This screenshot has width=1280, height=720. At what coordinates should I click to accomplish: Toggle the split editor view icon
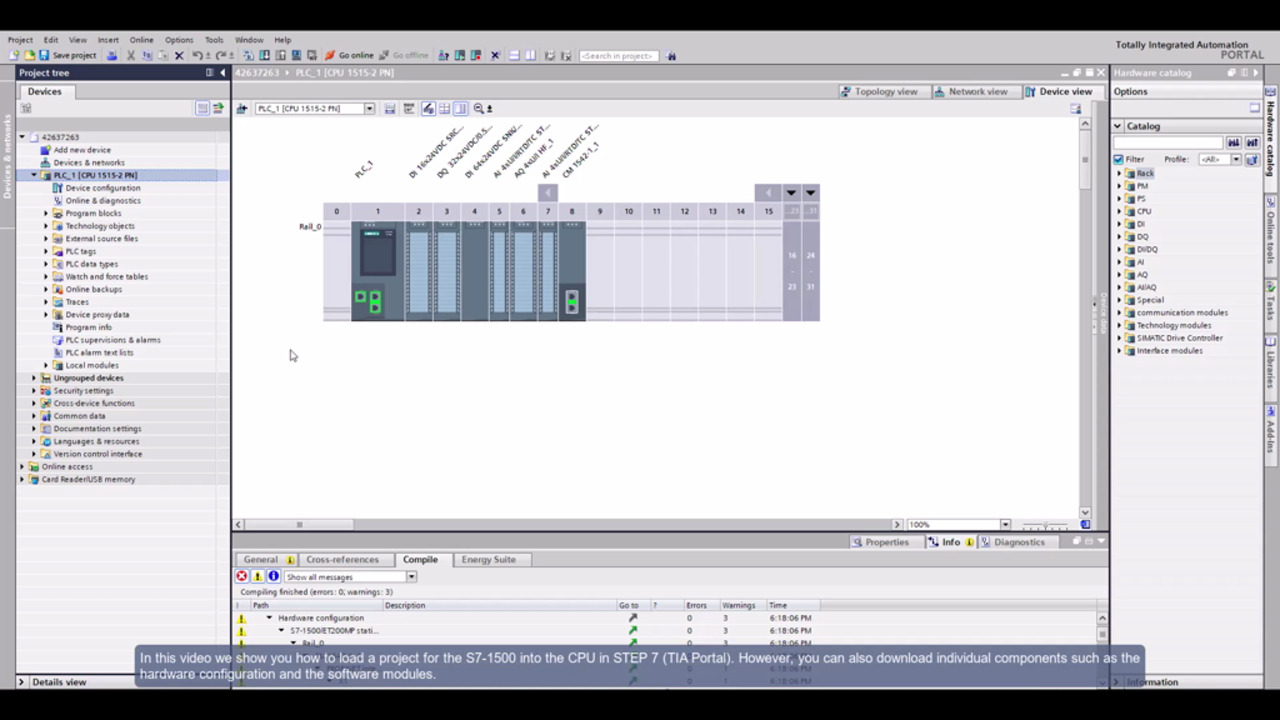click(x=515, y=55)
